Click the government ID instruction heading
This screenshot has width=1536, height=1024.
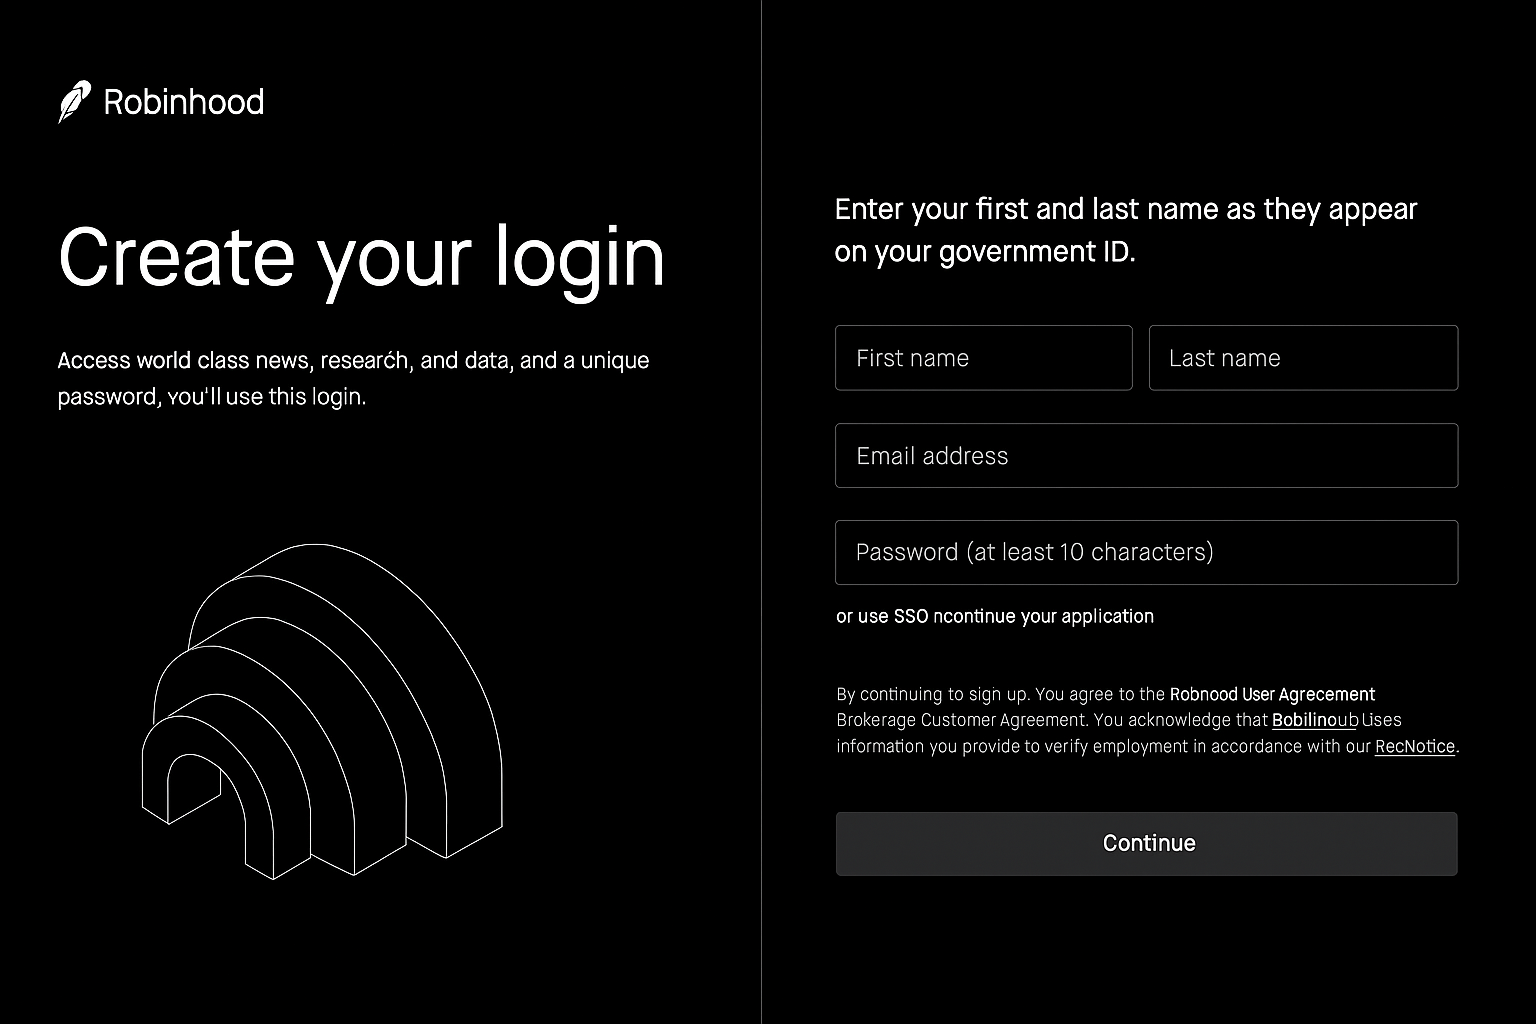1126,230
